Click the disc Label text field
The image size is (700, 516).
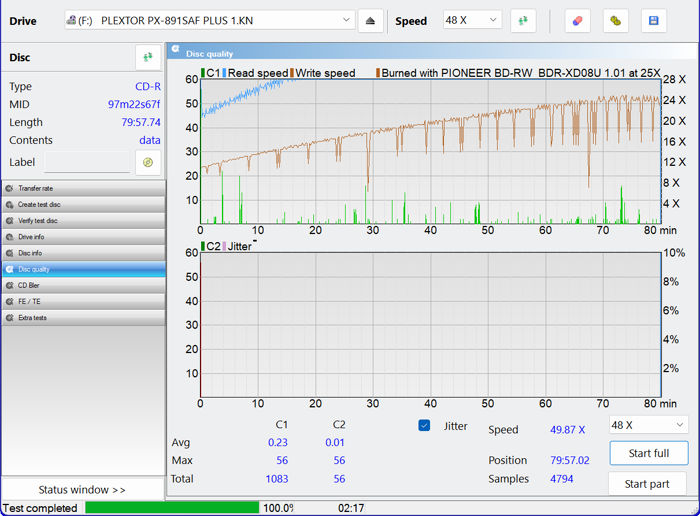coord(87,162)
